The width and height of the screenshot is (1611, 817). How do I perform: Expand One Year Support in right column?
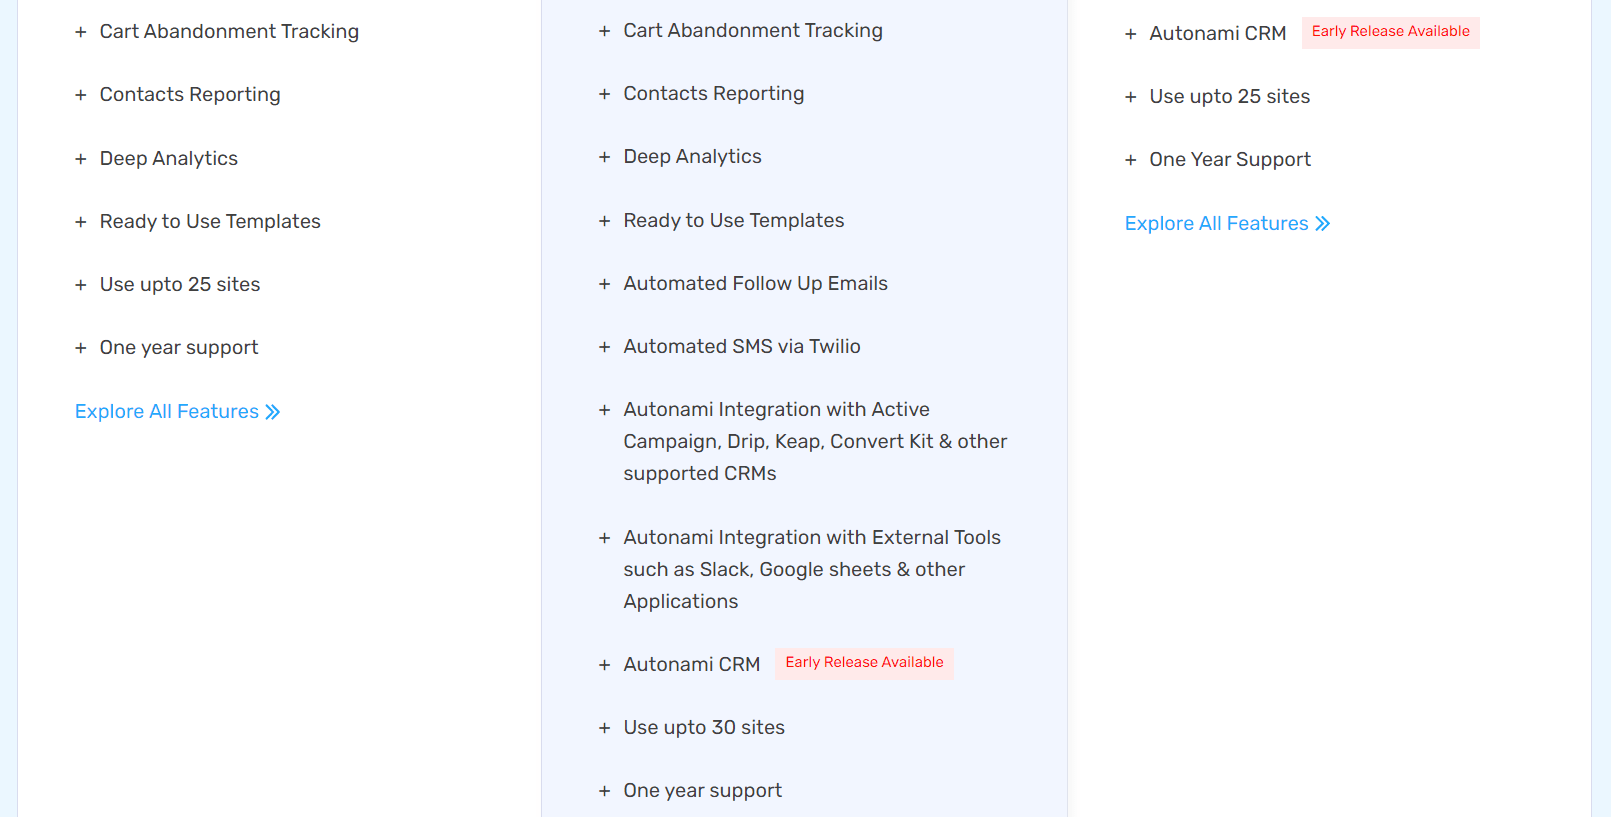coord(1131,161)
